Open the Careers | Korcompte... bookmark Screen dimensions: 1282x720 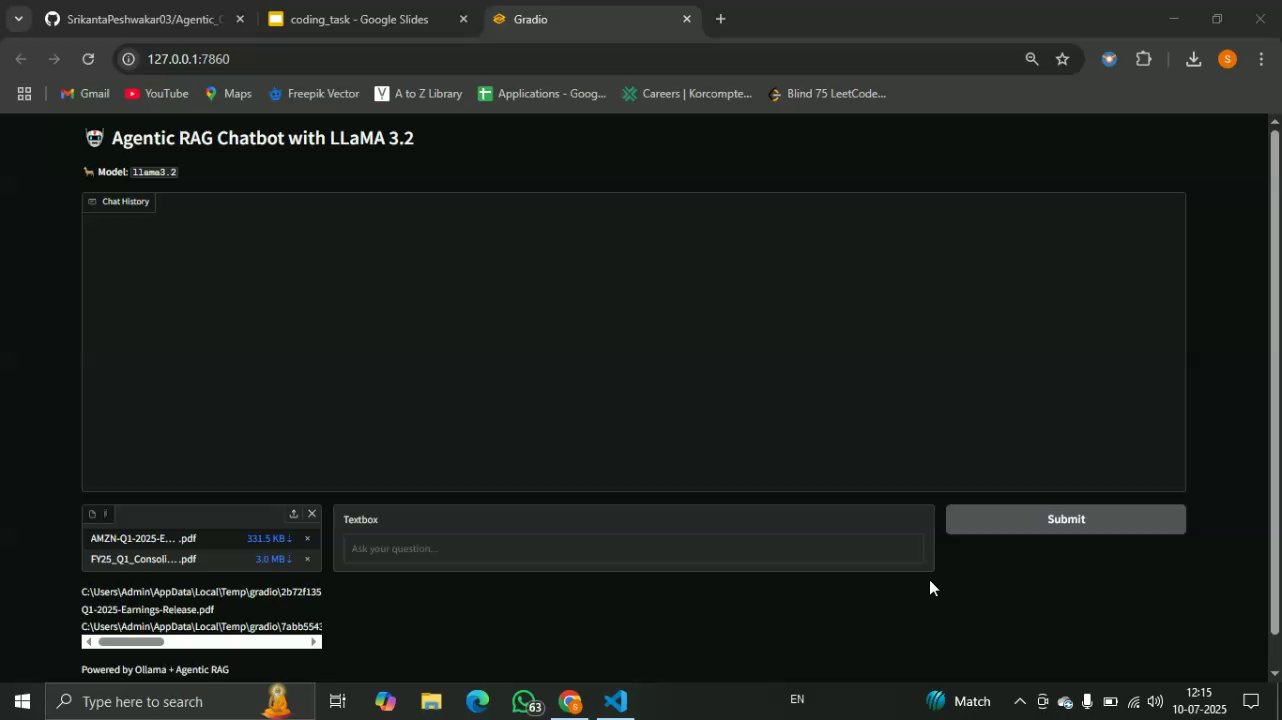tap(687, 94)
